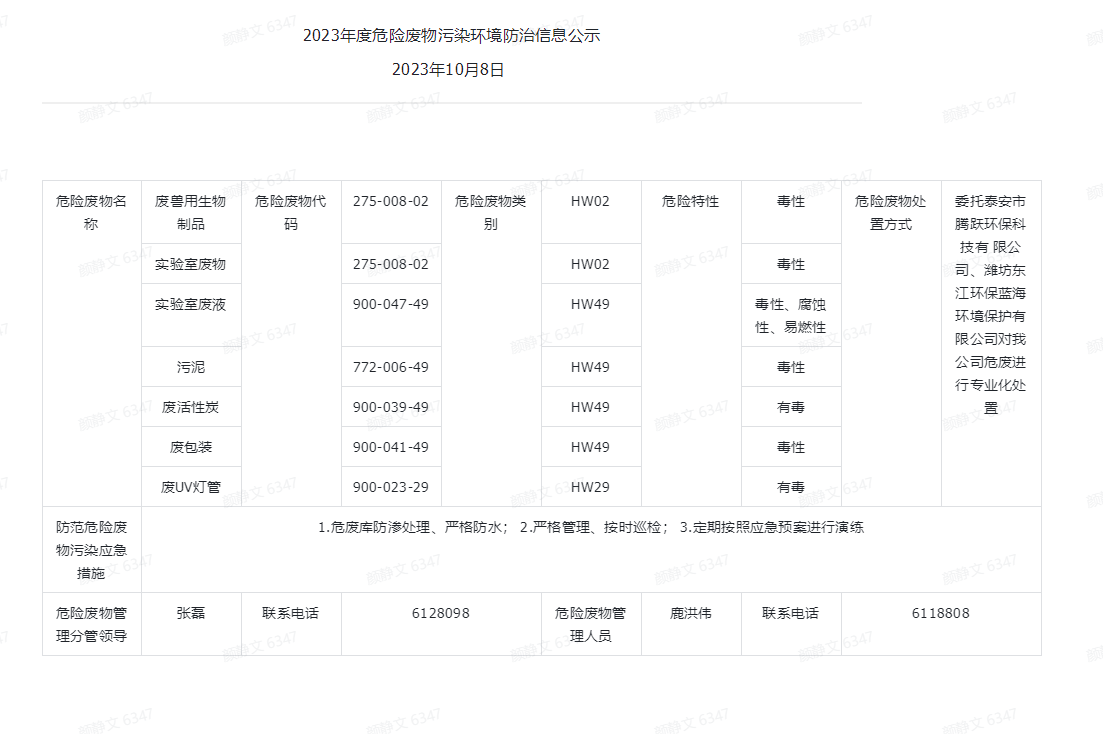Click phone number 6128098
This screenshot has width=1103, height=734.
(x=441, y=613)
